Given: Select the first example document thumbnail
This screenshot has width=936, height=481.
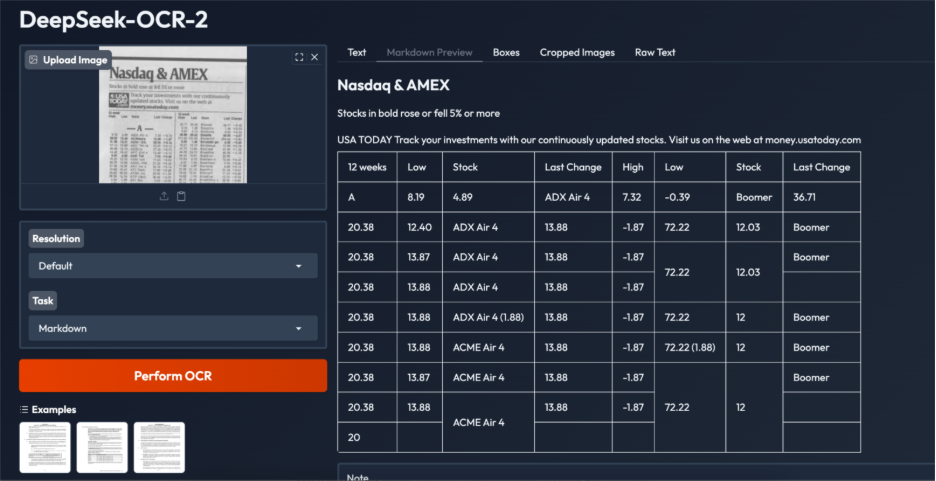Looking at the screenshot, I should pyautogui.click(x=45, y=448).
